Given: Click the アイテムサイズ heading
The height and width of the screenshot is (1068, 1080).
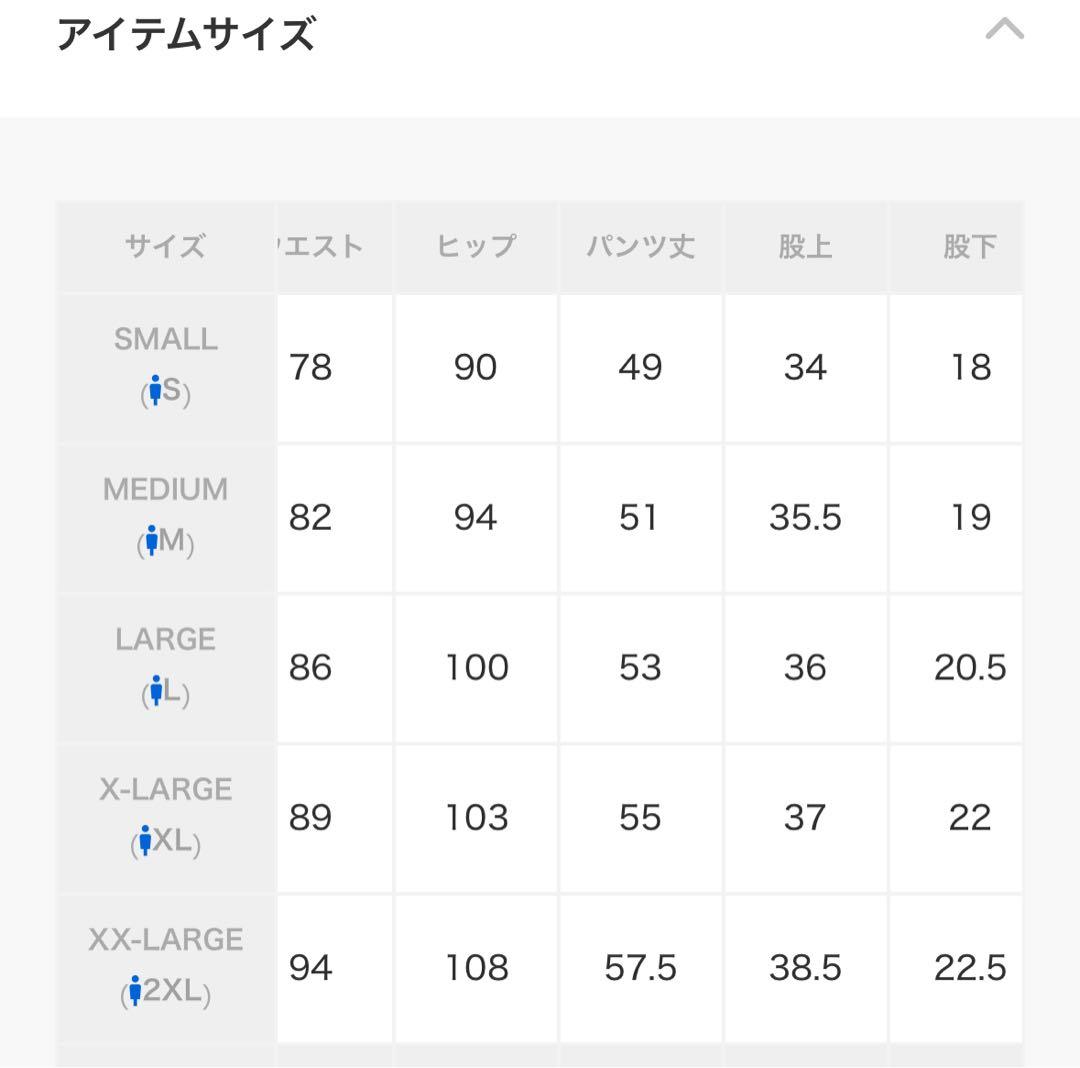Looking at the screenshot, I should [x=186, y=35].
